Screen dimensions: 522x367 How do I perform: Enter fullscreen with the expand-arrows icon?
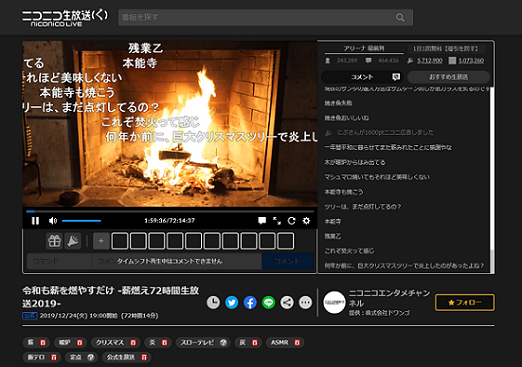tap(277, 221)
